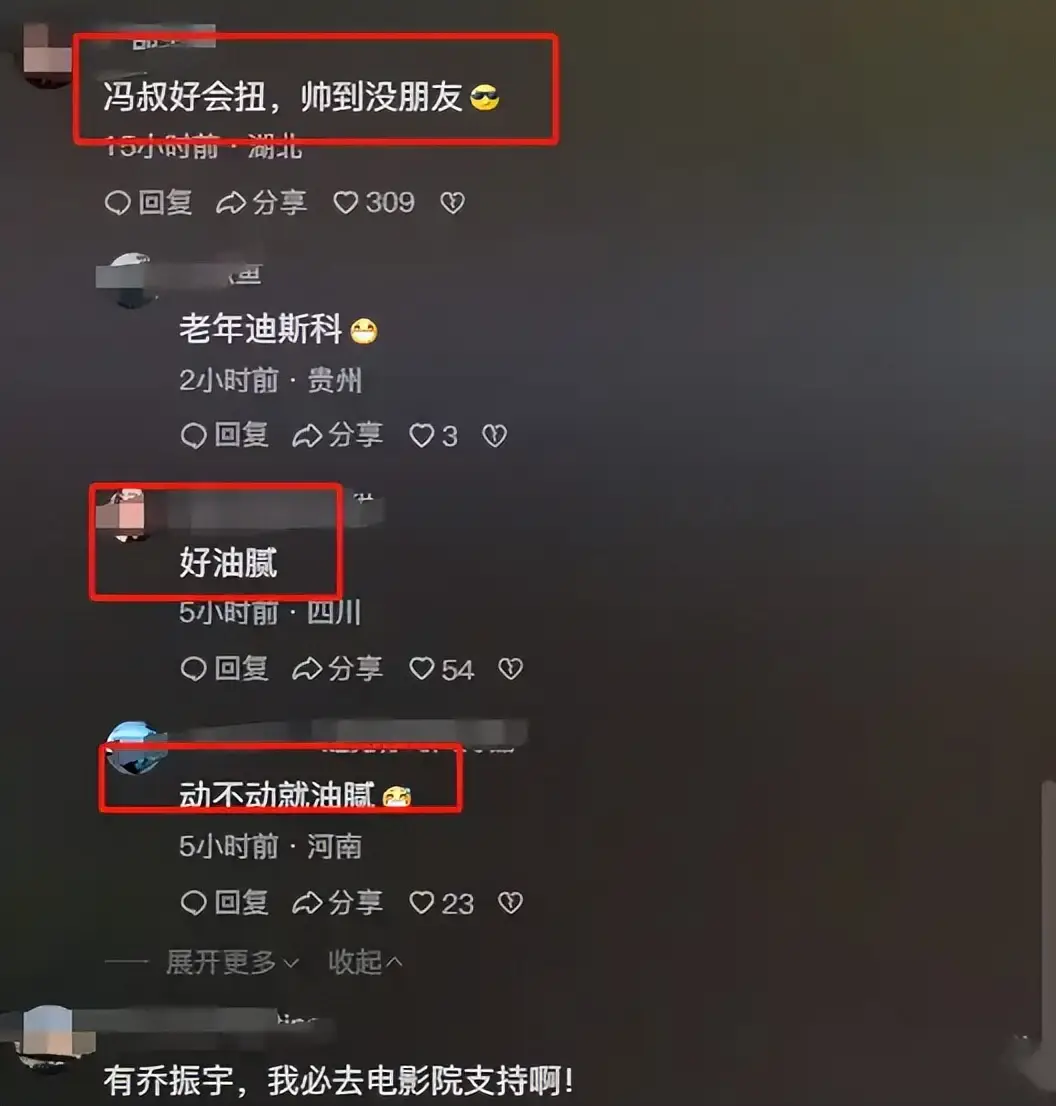
Task: Reply to the 好油腻 comment
Action: 224,669
